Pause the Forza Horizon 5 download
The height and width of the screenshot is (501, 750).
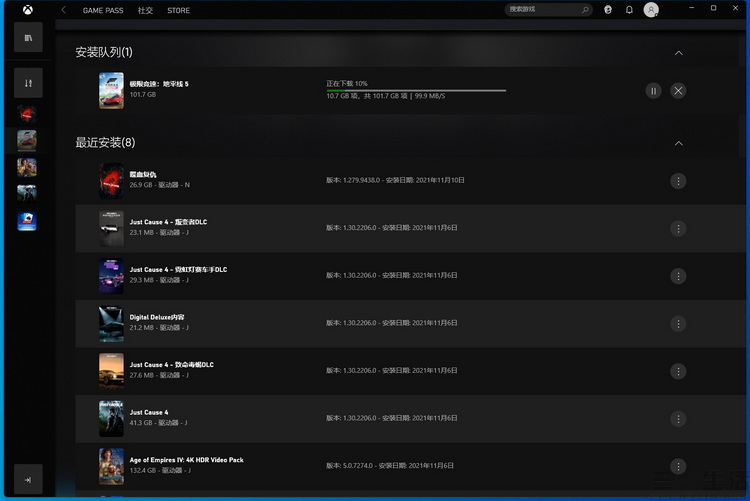[653, 90]
